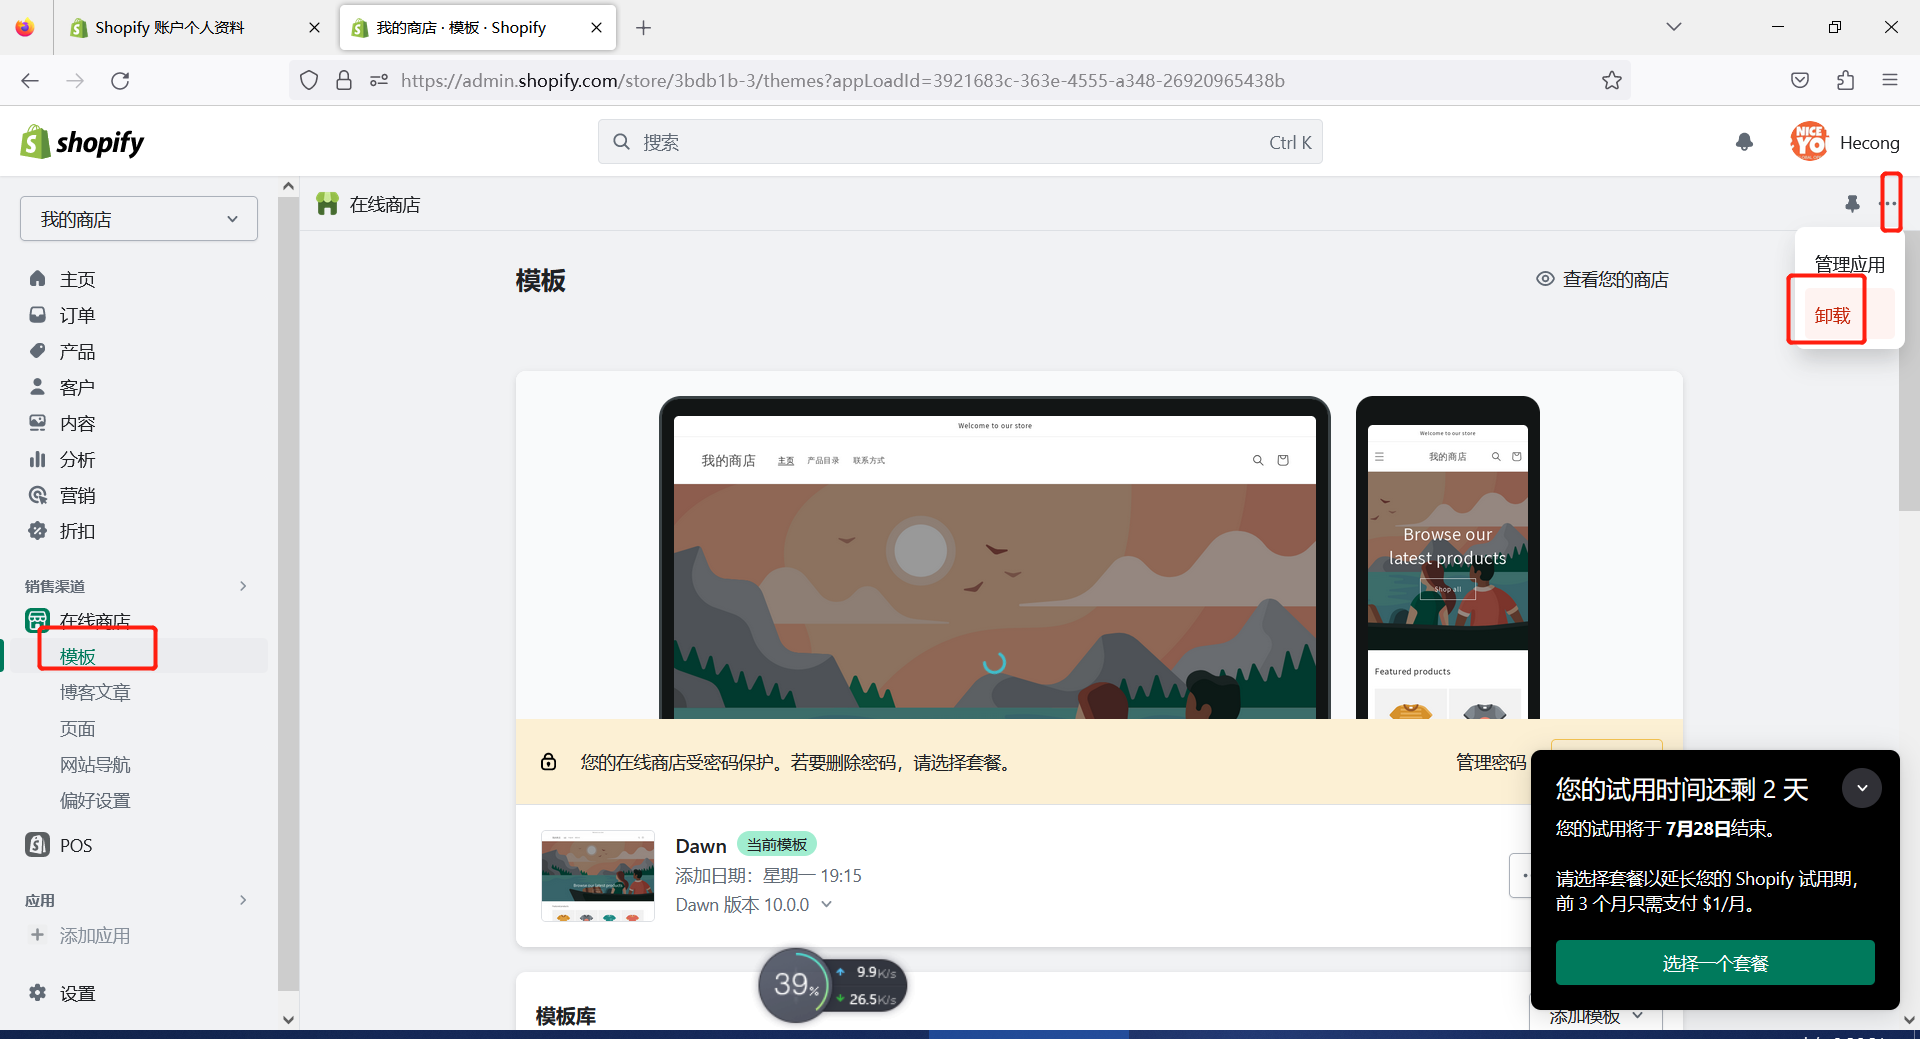
Task: Click the 搜索 search field
Action: pyautogui.click(x=960, y=142)
